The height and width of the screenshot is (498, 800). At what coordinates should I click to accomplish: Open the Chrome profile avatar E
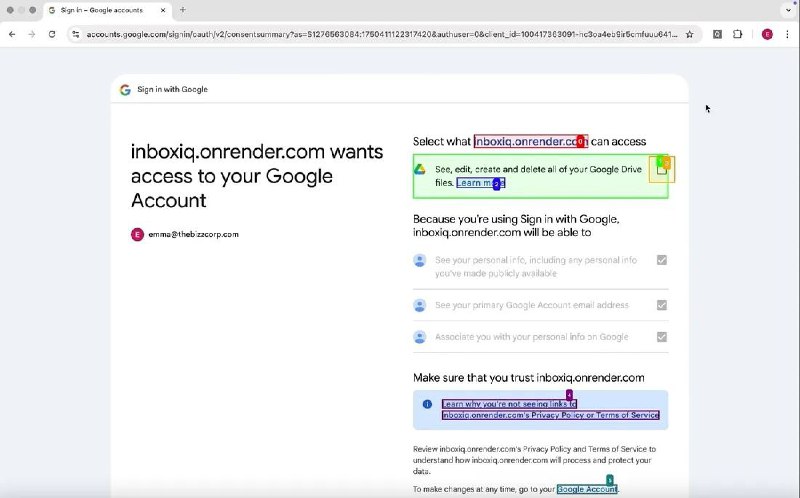[x=767, y=34]
